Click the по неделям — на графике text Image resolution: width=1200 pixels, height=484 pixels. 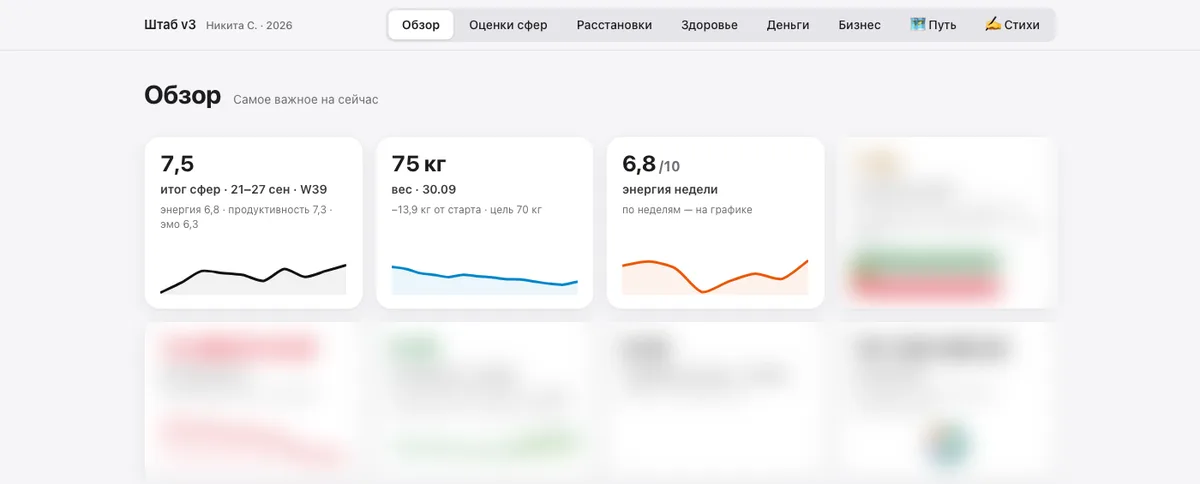[x=687, y=210]
